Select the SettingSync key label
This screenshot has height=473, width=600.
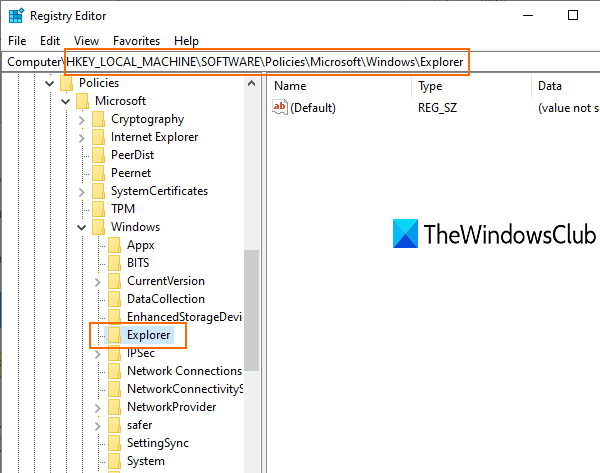pyautogui.click(x=158, y=443)
